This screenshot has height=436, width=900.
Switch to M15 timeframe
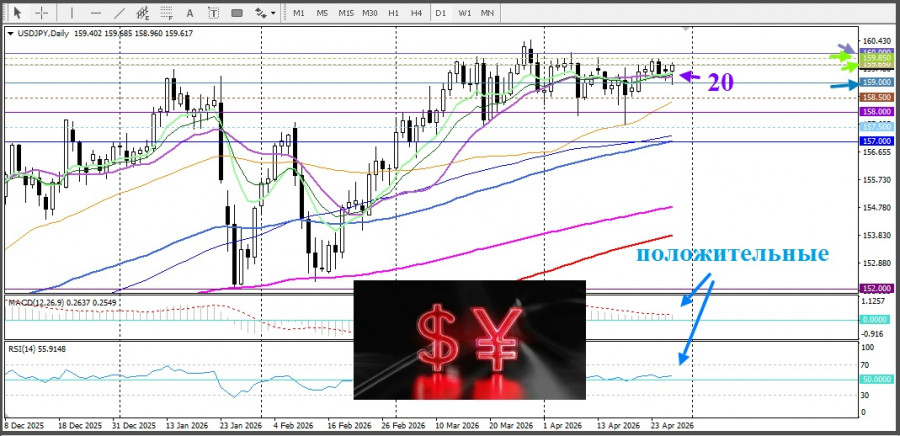tap(346, 13)
